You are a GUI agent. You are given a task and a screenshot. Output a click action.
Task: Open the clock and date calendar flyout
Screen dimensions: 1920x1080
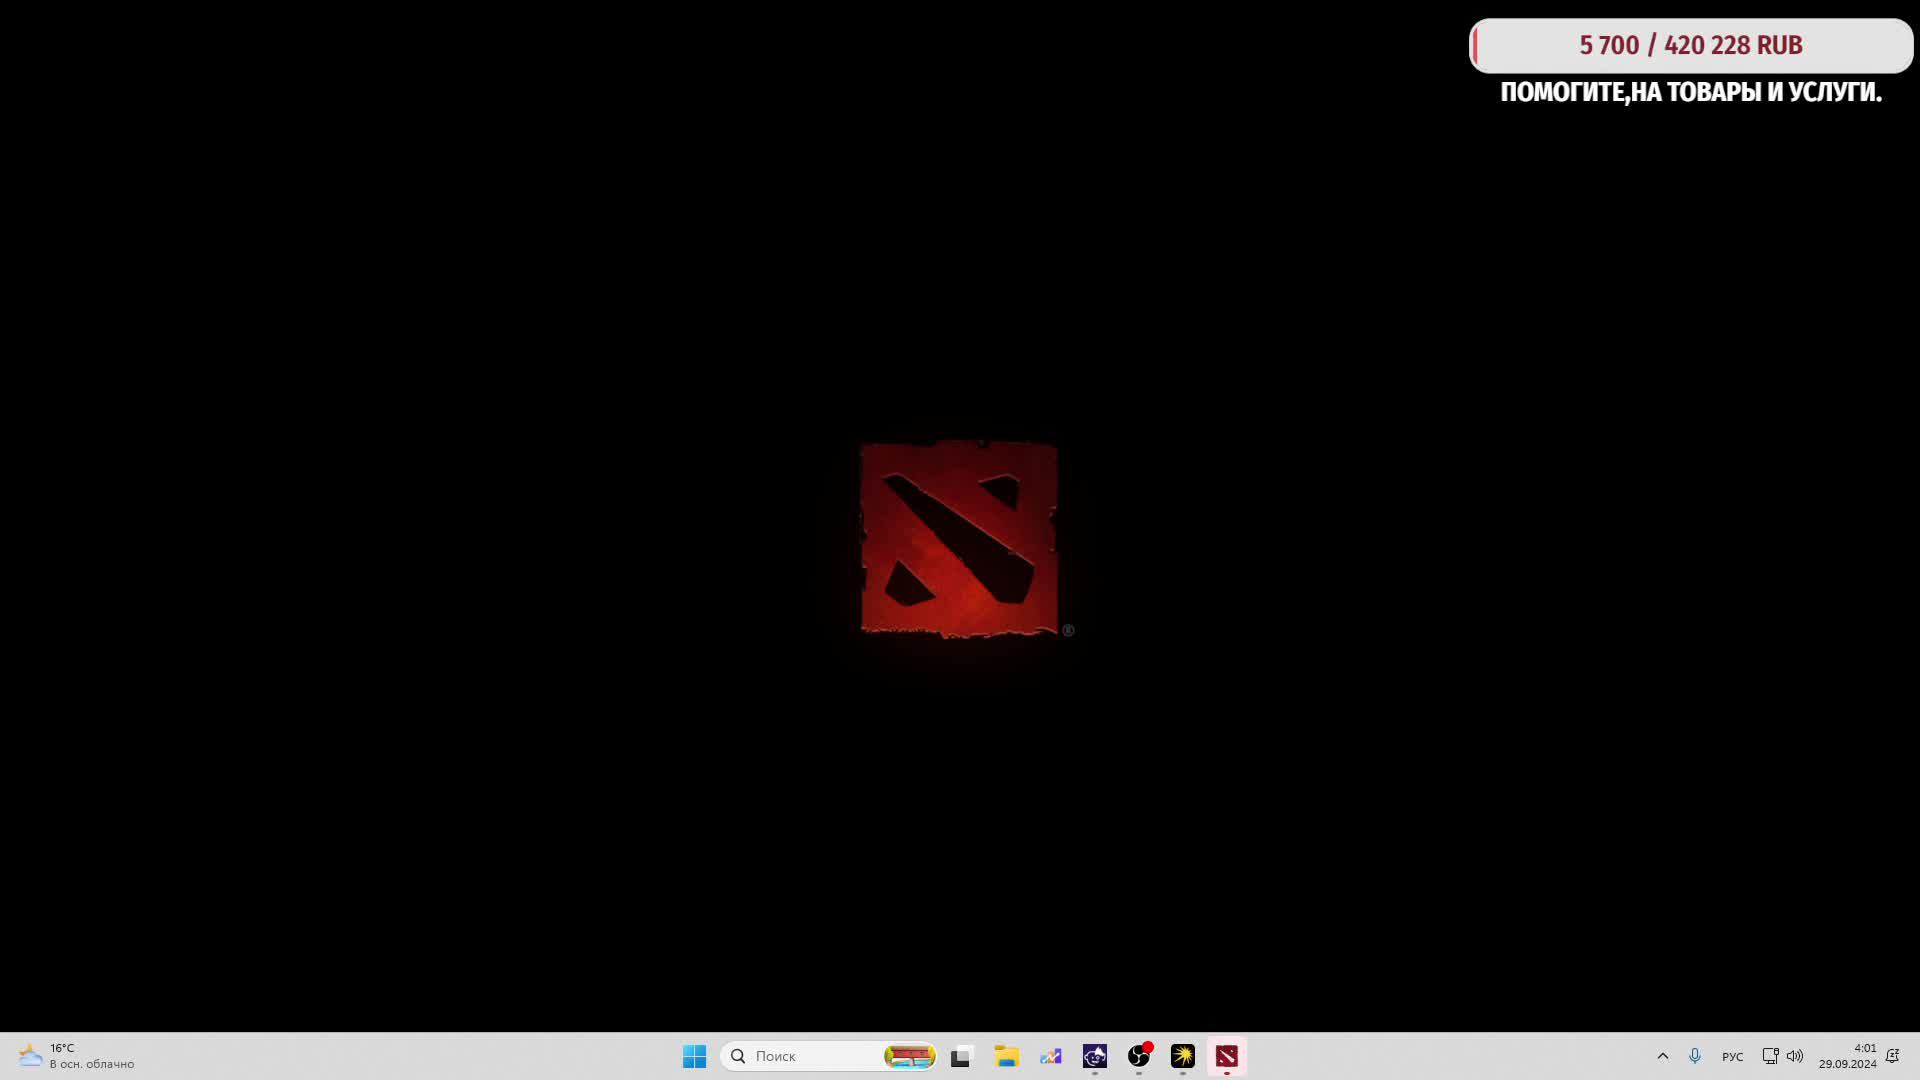pos(1847,1056)
